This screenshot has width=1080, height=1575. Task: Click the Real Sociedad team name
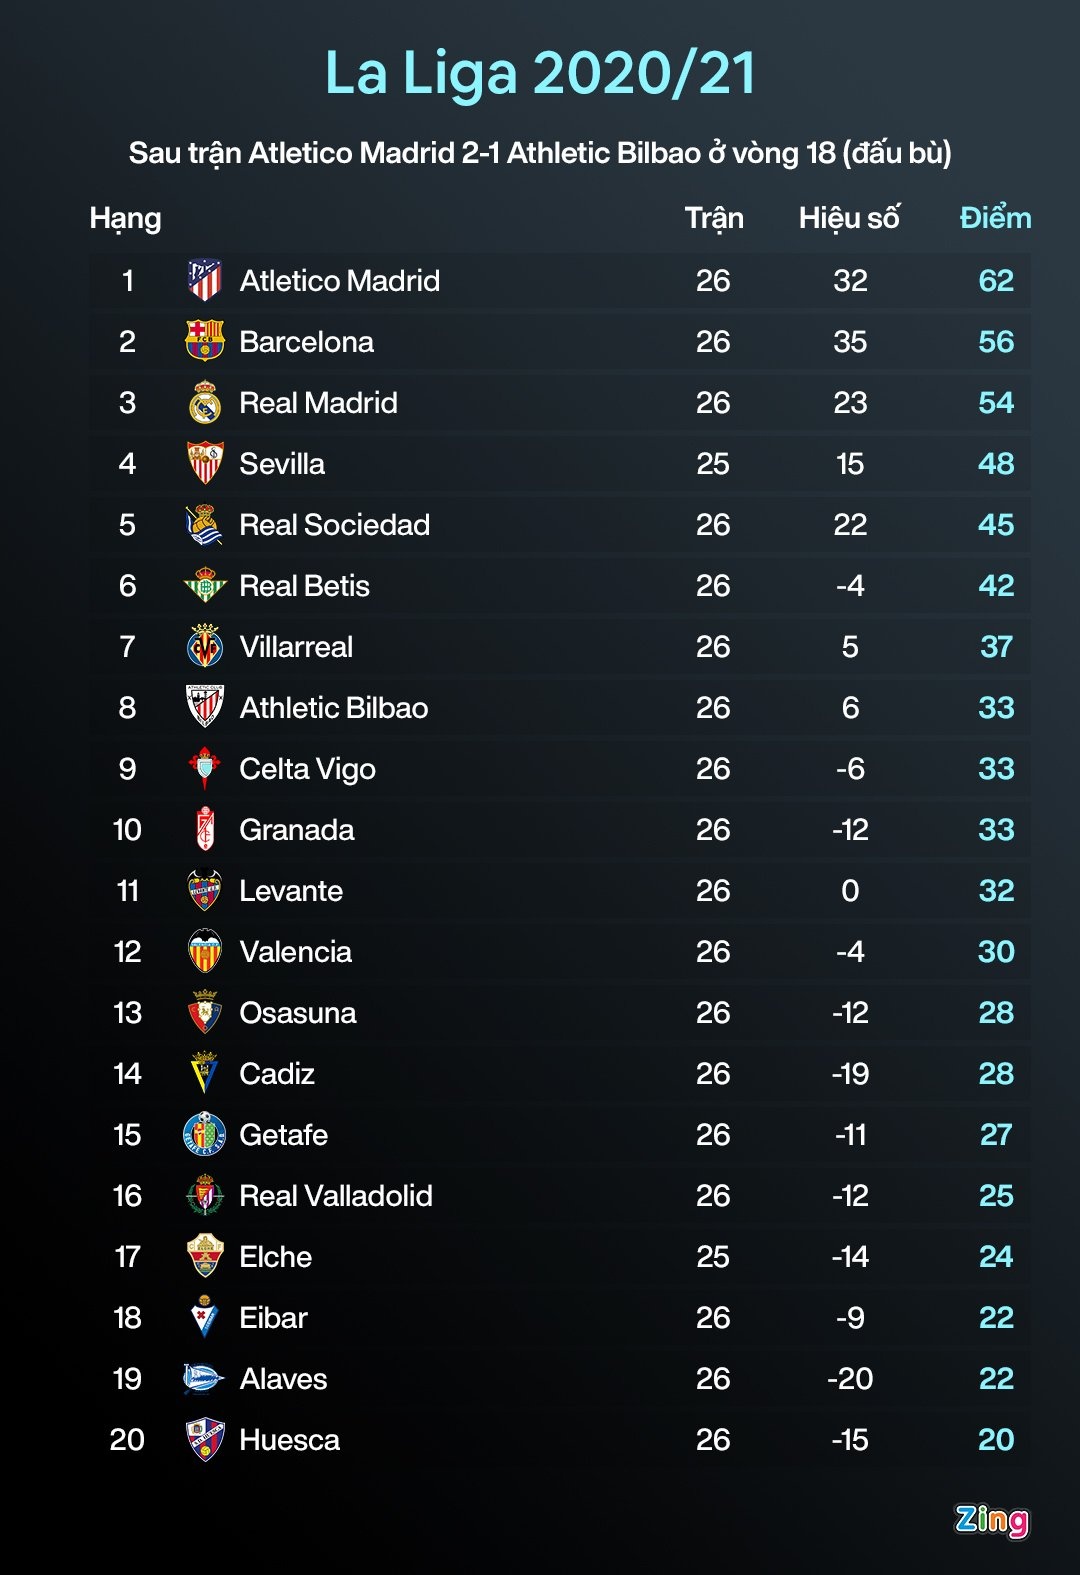click(x=335, y=525)
